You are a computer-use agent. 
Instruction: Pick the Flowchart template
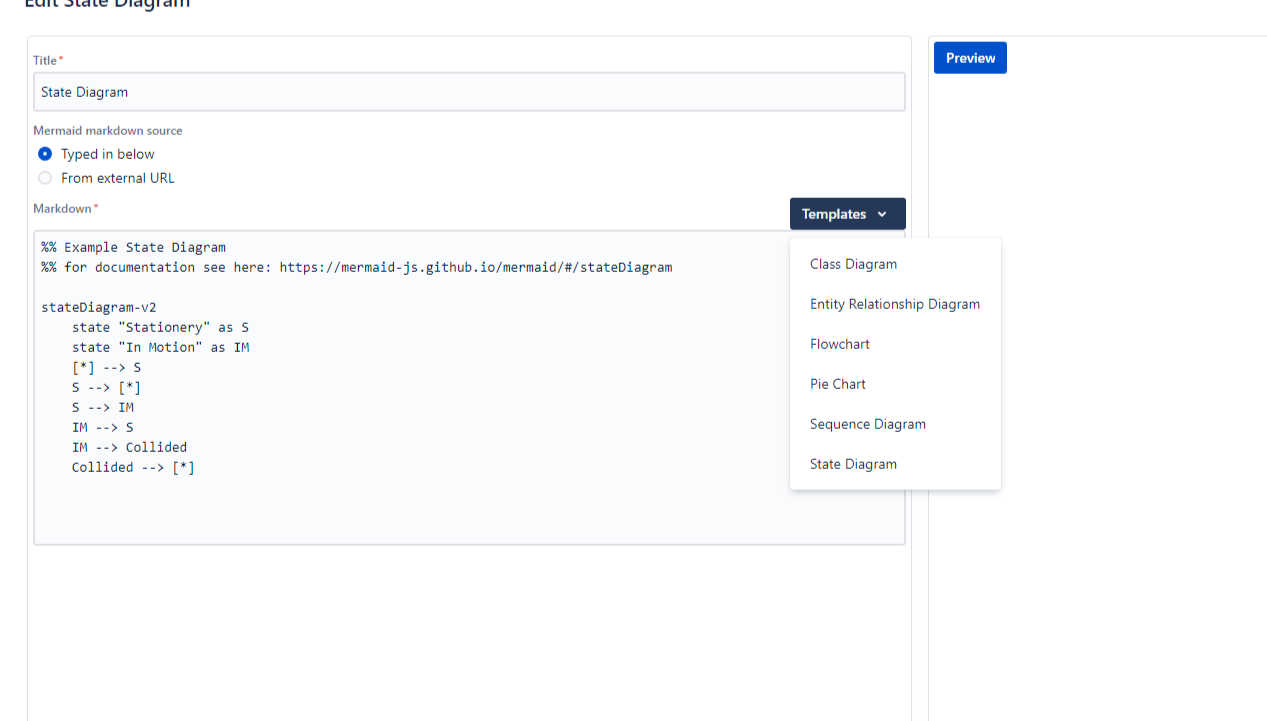(x=839, y=344)
